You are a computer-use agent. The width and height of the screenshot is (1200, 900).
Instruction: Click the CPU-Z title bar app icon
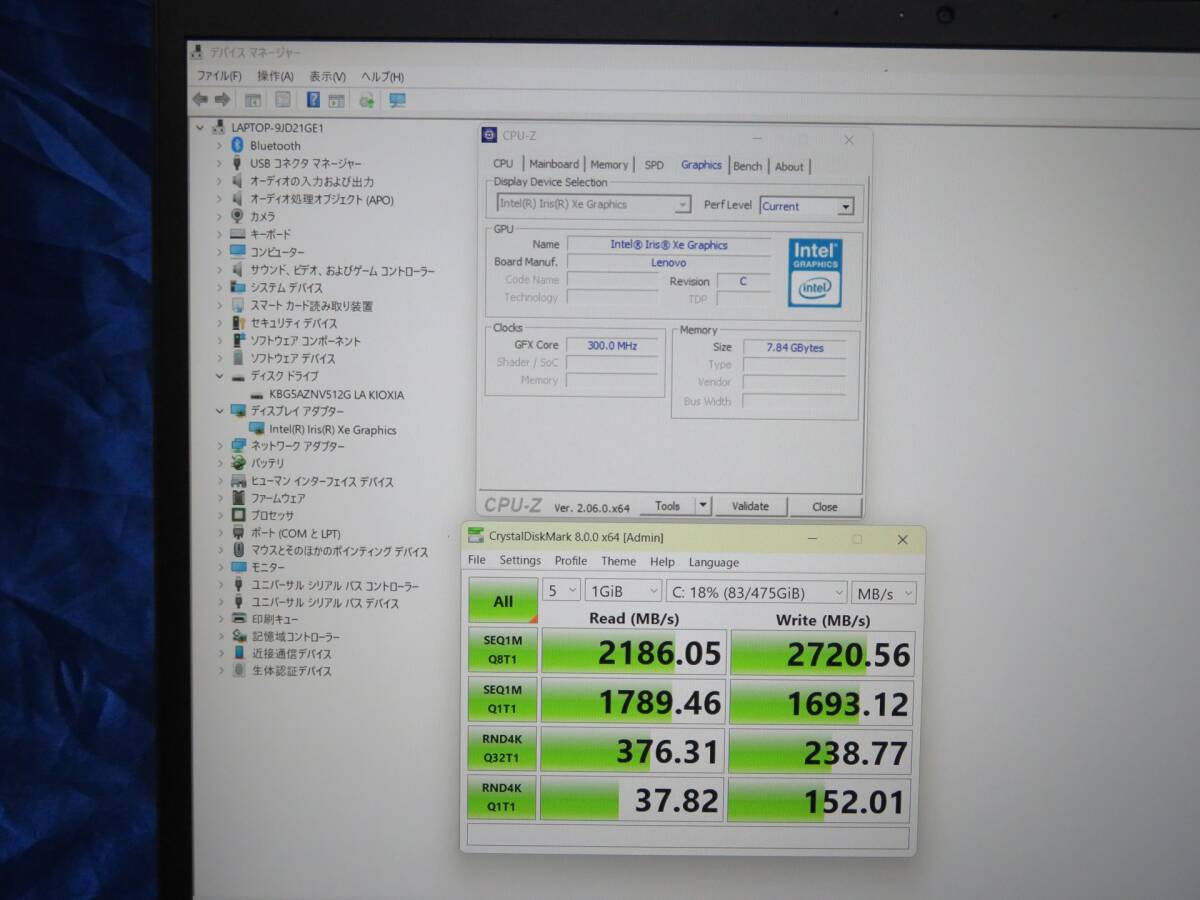click(x=490, y=136)
